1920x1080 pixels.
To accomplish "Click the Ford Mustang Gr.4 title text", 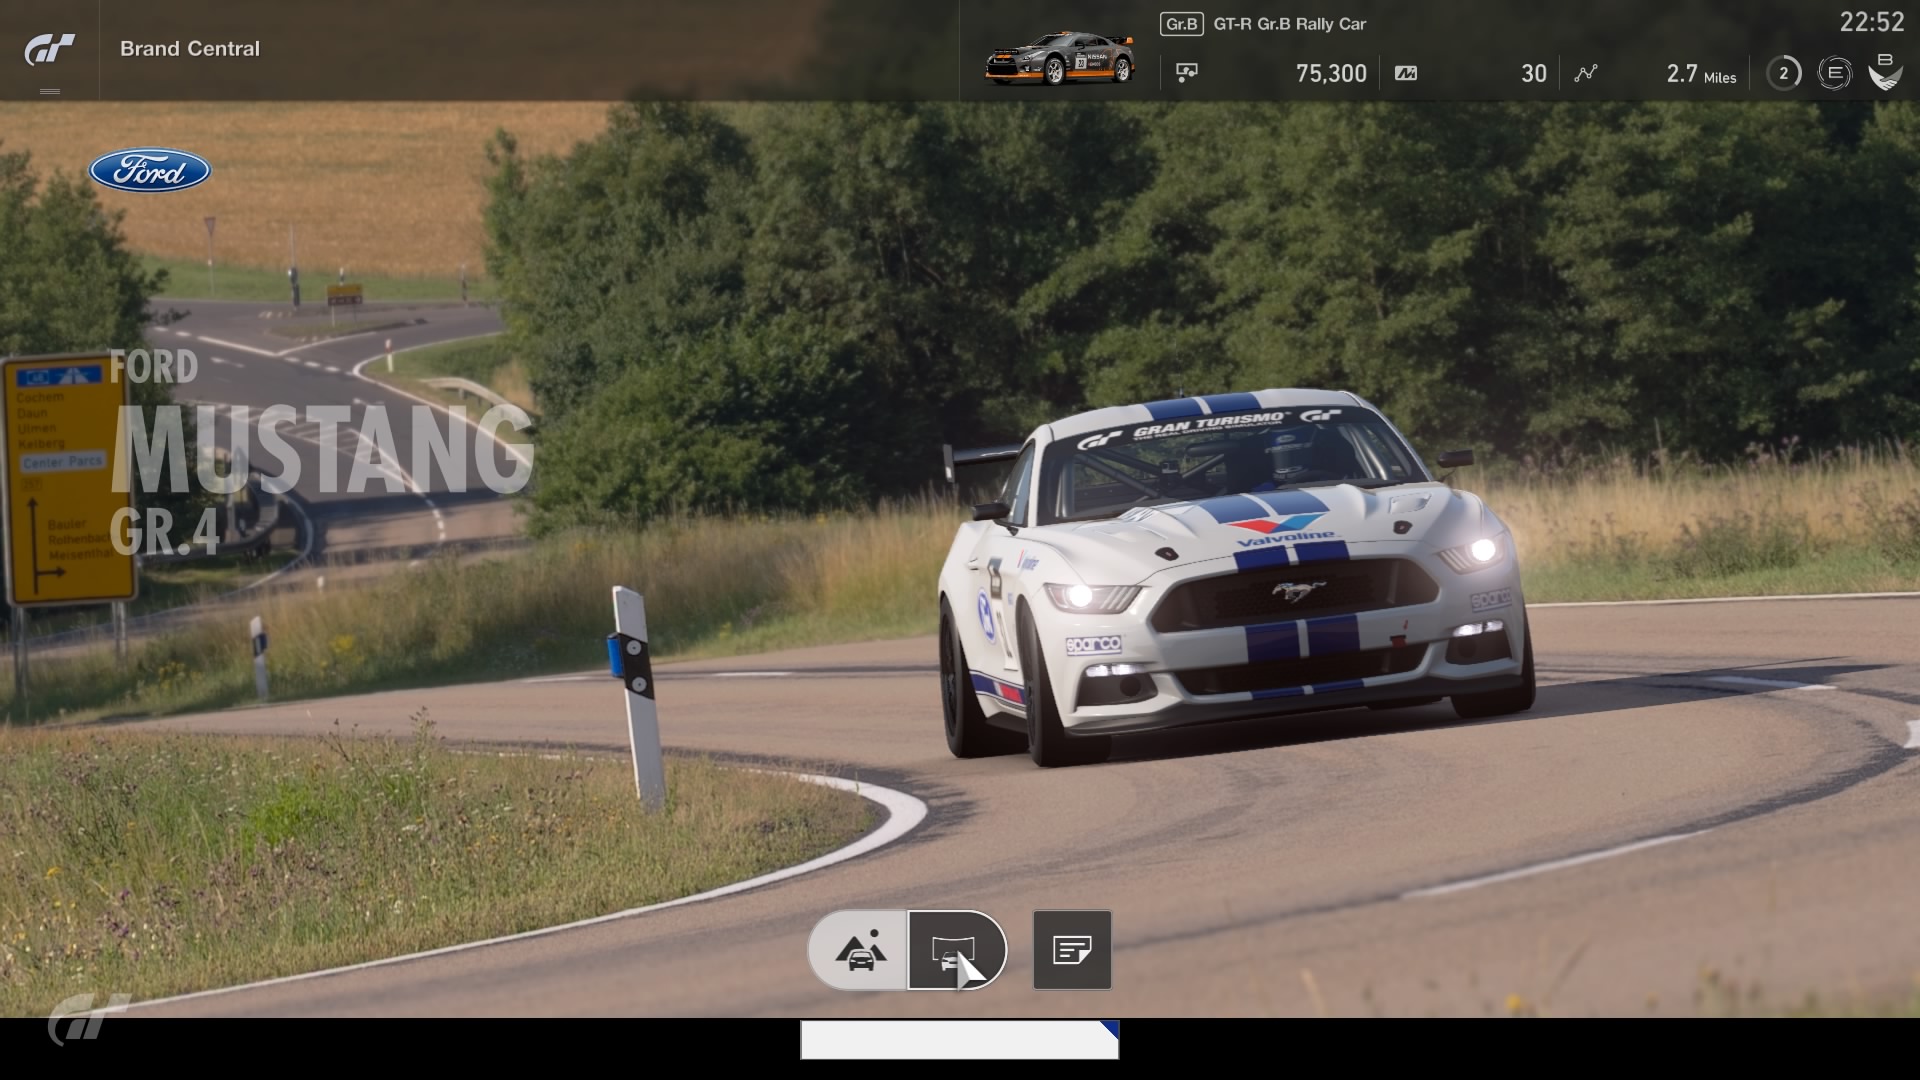I will pos(320,450).
